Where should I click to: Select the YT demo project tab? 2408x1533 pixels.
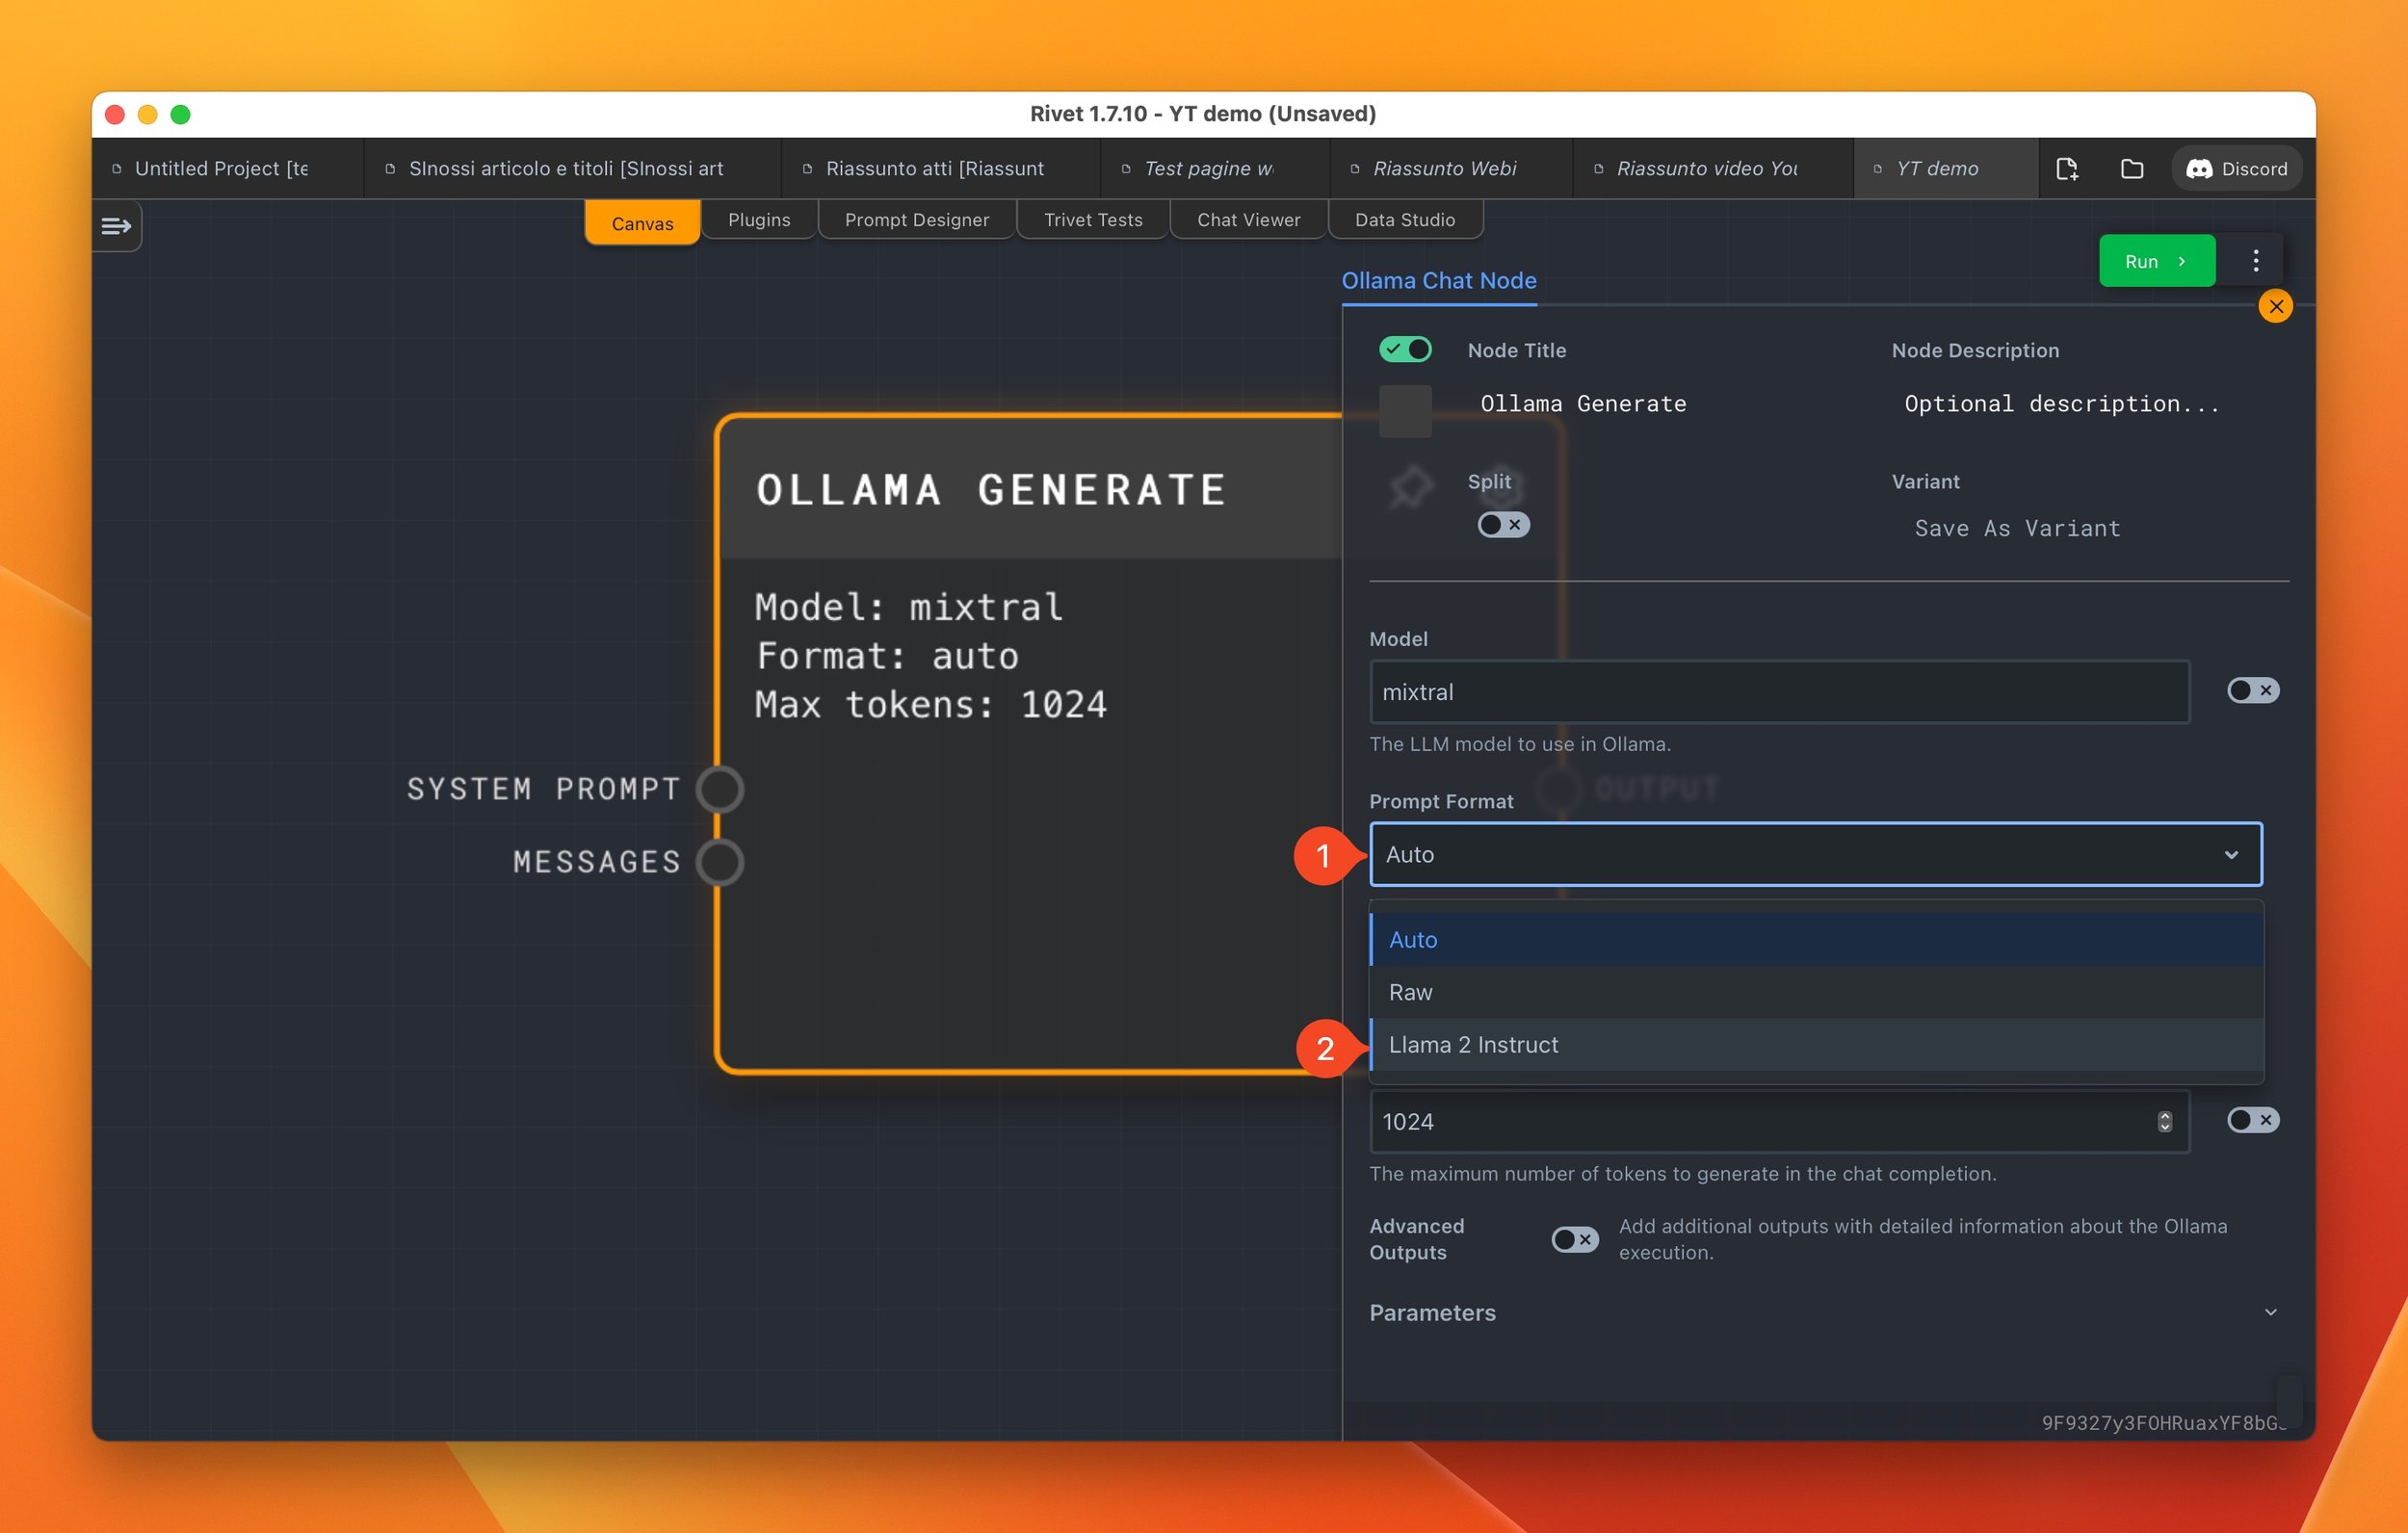(x=1945, y=169)
